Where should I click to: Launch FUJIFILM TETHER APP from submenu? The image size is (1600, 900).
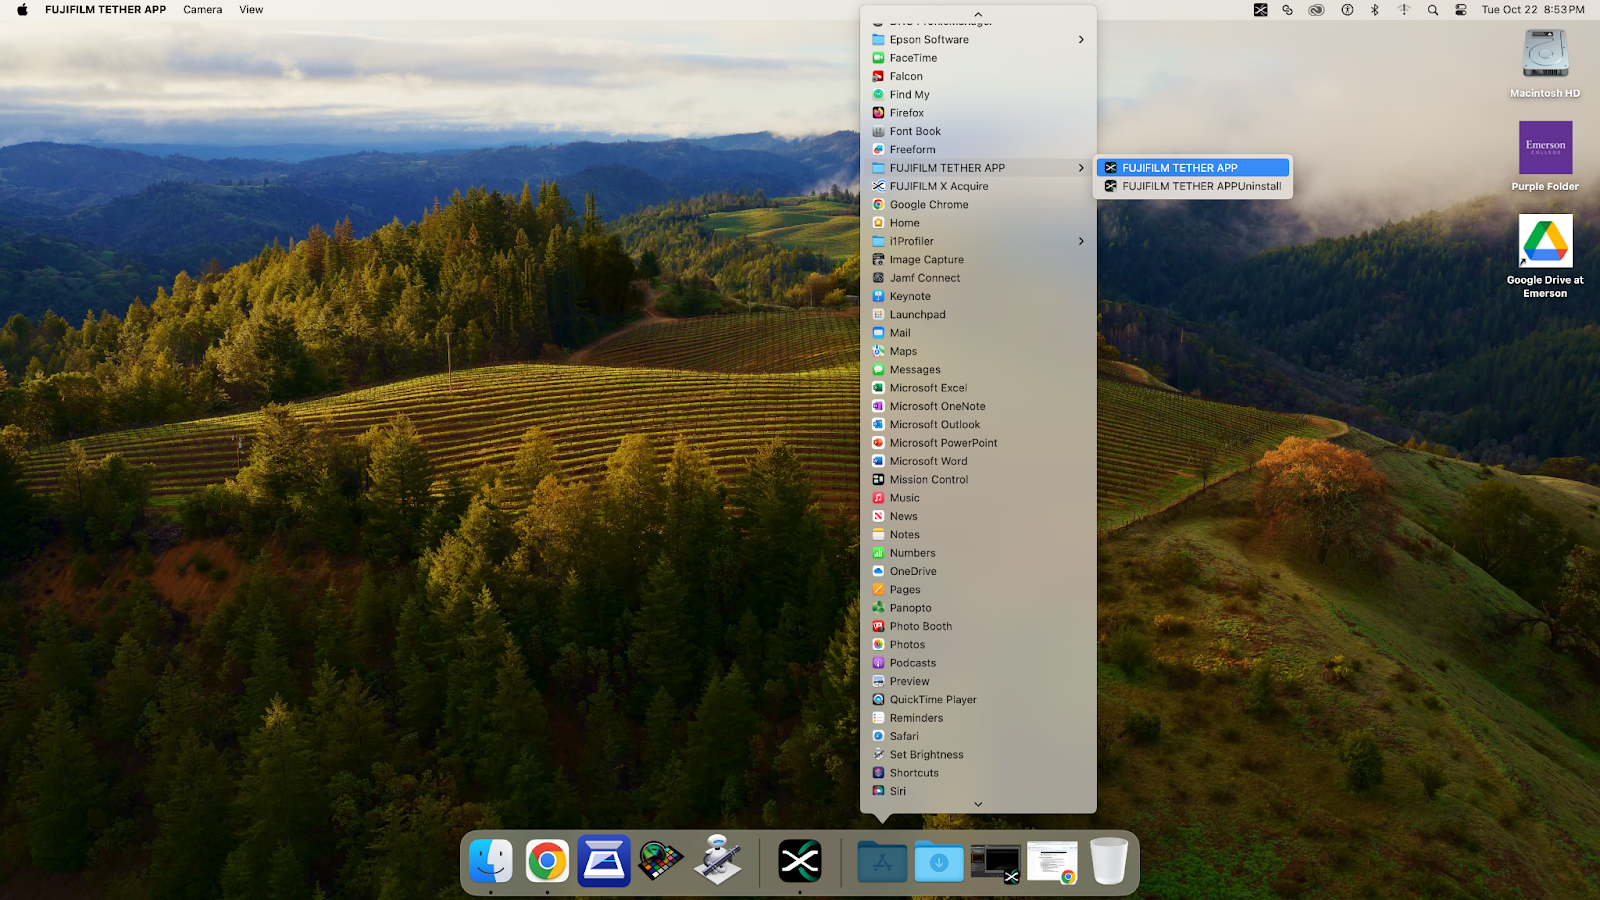coord(1192,168)
